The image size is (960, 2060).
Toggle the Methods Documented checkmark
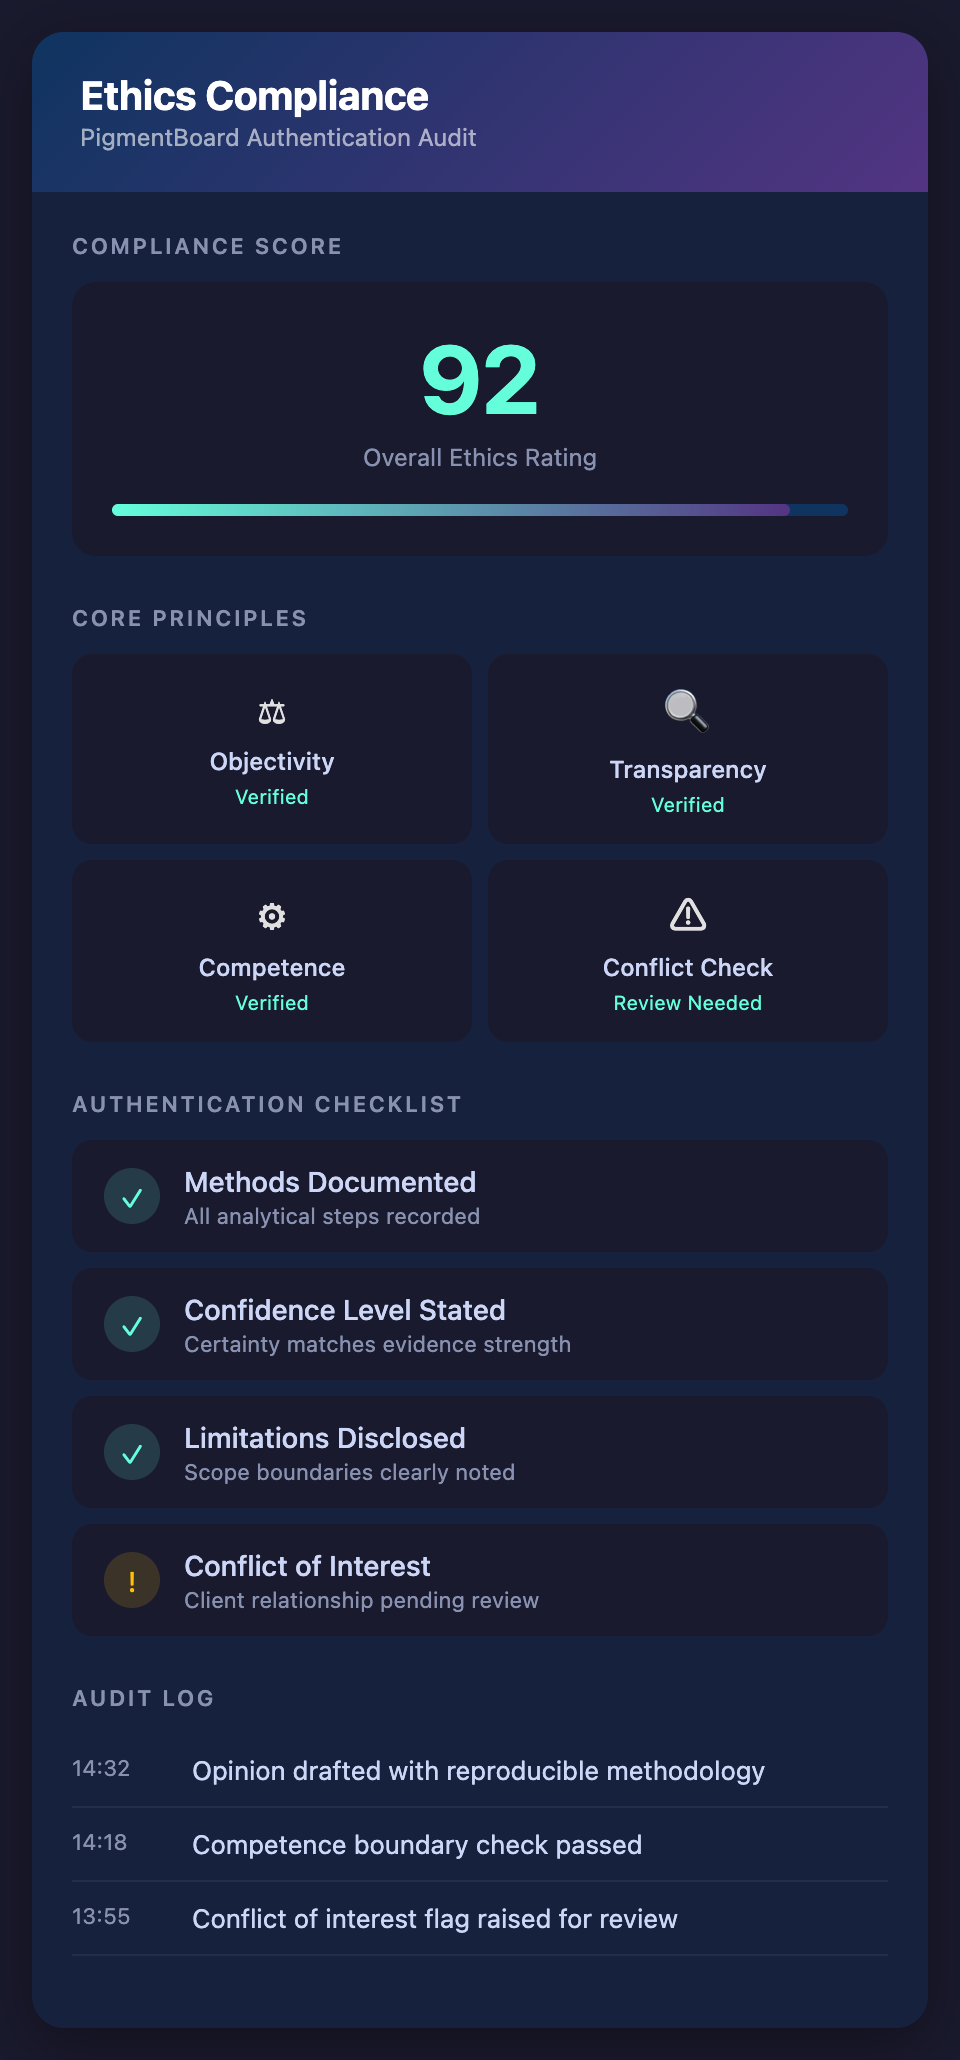coord(132,1196)
